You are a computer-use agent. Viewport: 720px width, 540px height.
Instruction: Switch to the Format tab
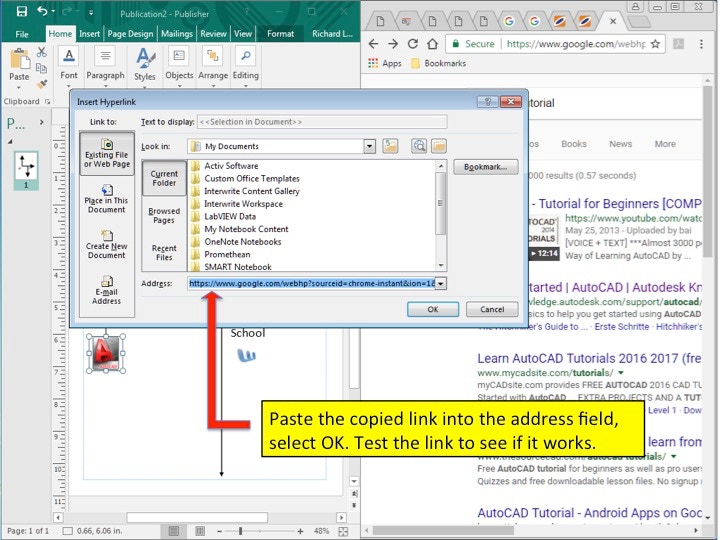(280, 34)
